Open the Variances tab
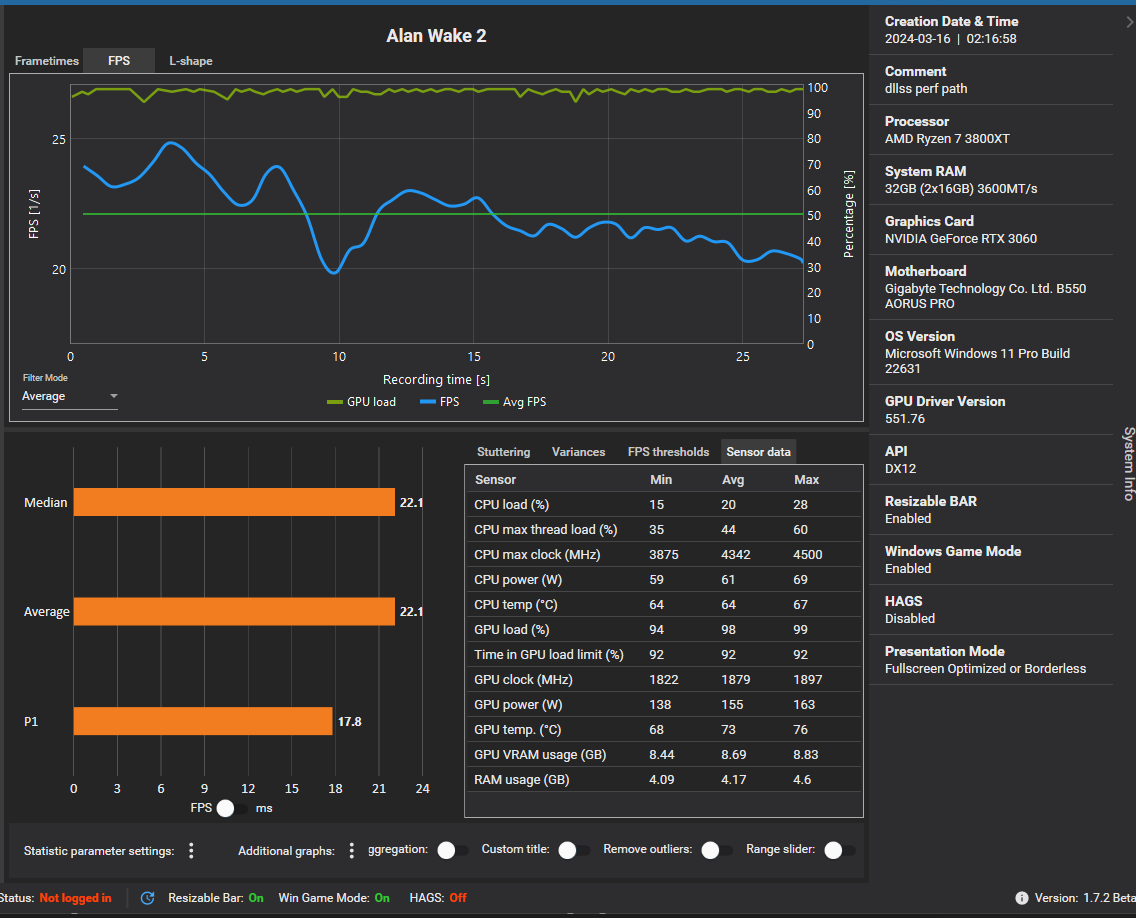Image resolution: width=1136 pixels, height=918 pixels. pyautogui.click(x=578, y=451)
